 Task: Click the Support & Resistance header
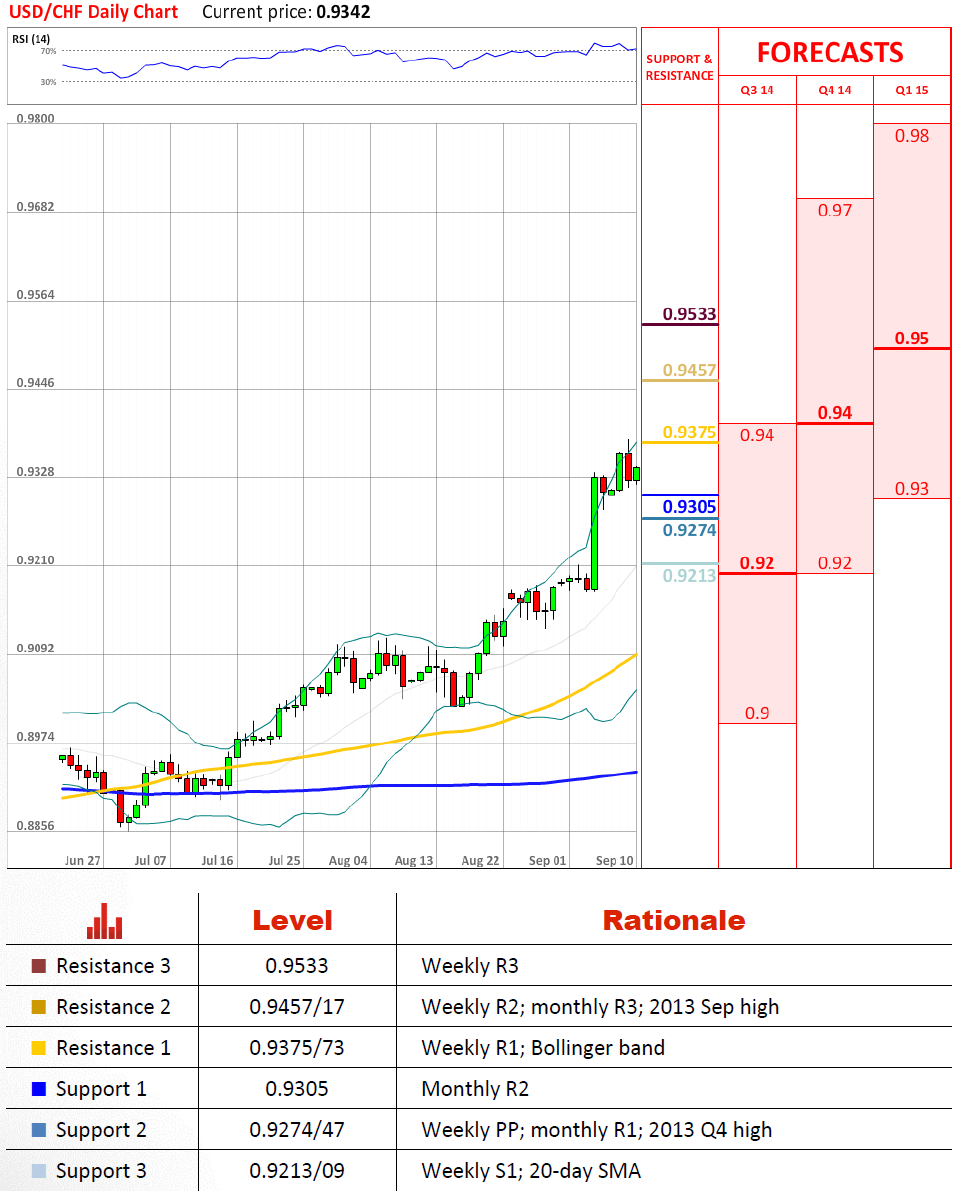(x=679, y=67)
